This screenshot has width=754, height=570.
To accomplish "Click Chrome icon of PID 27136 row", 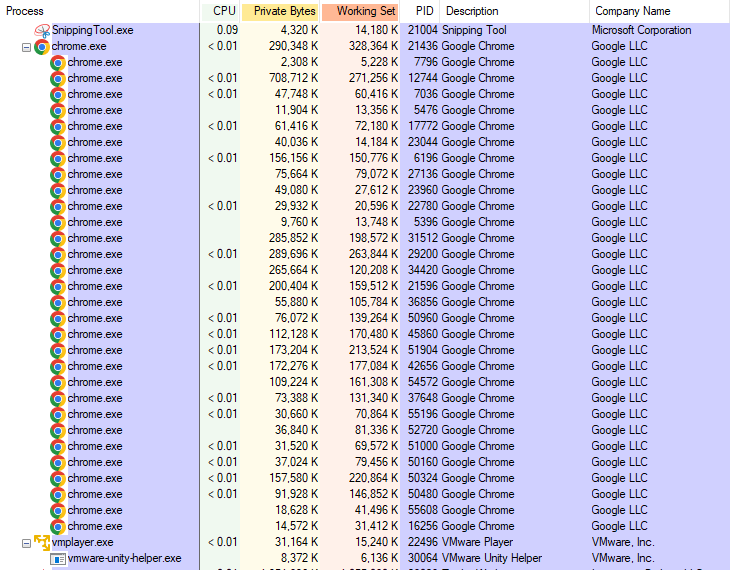I will point(58,175).
